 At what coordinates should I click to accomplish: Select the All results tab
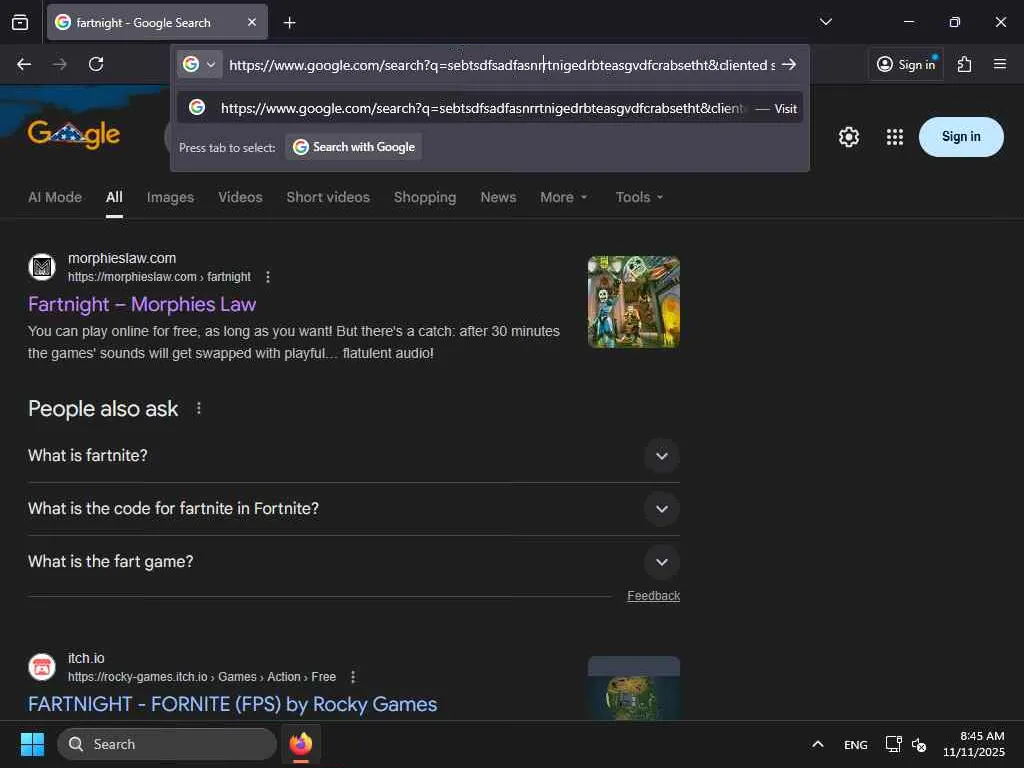(x=114, y=197)
